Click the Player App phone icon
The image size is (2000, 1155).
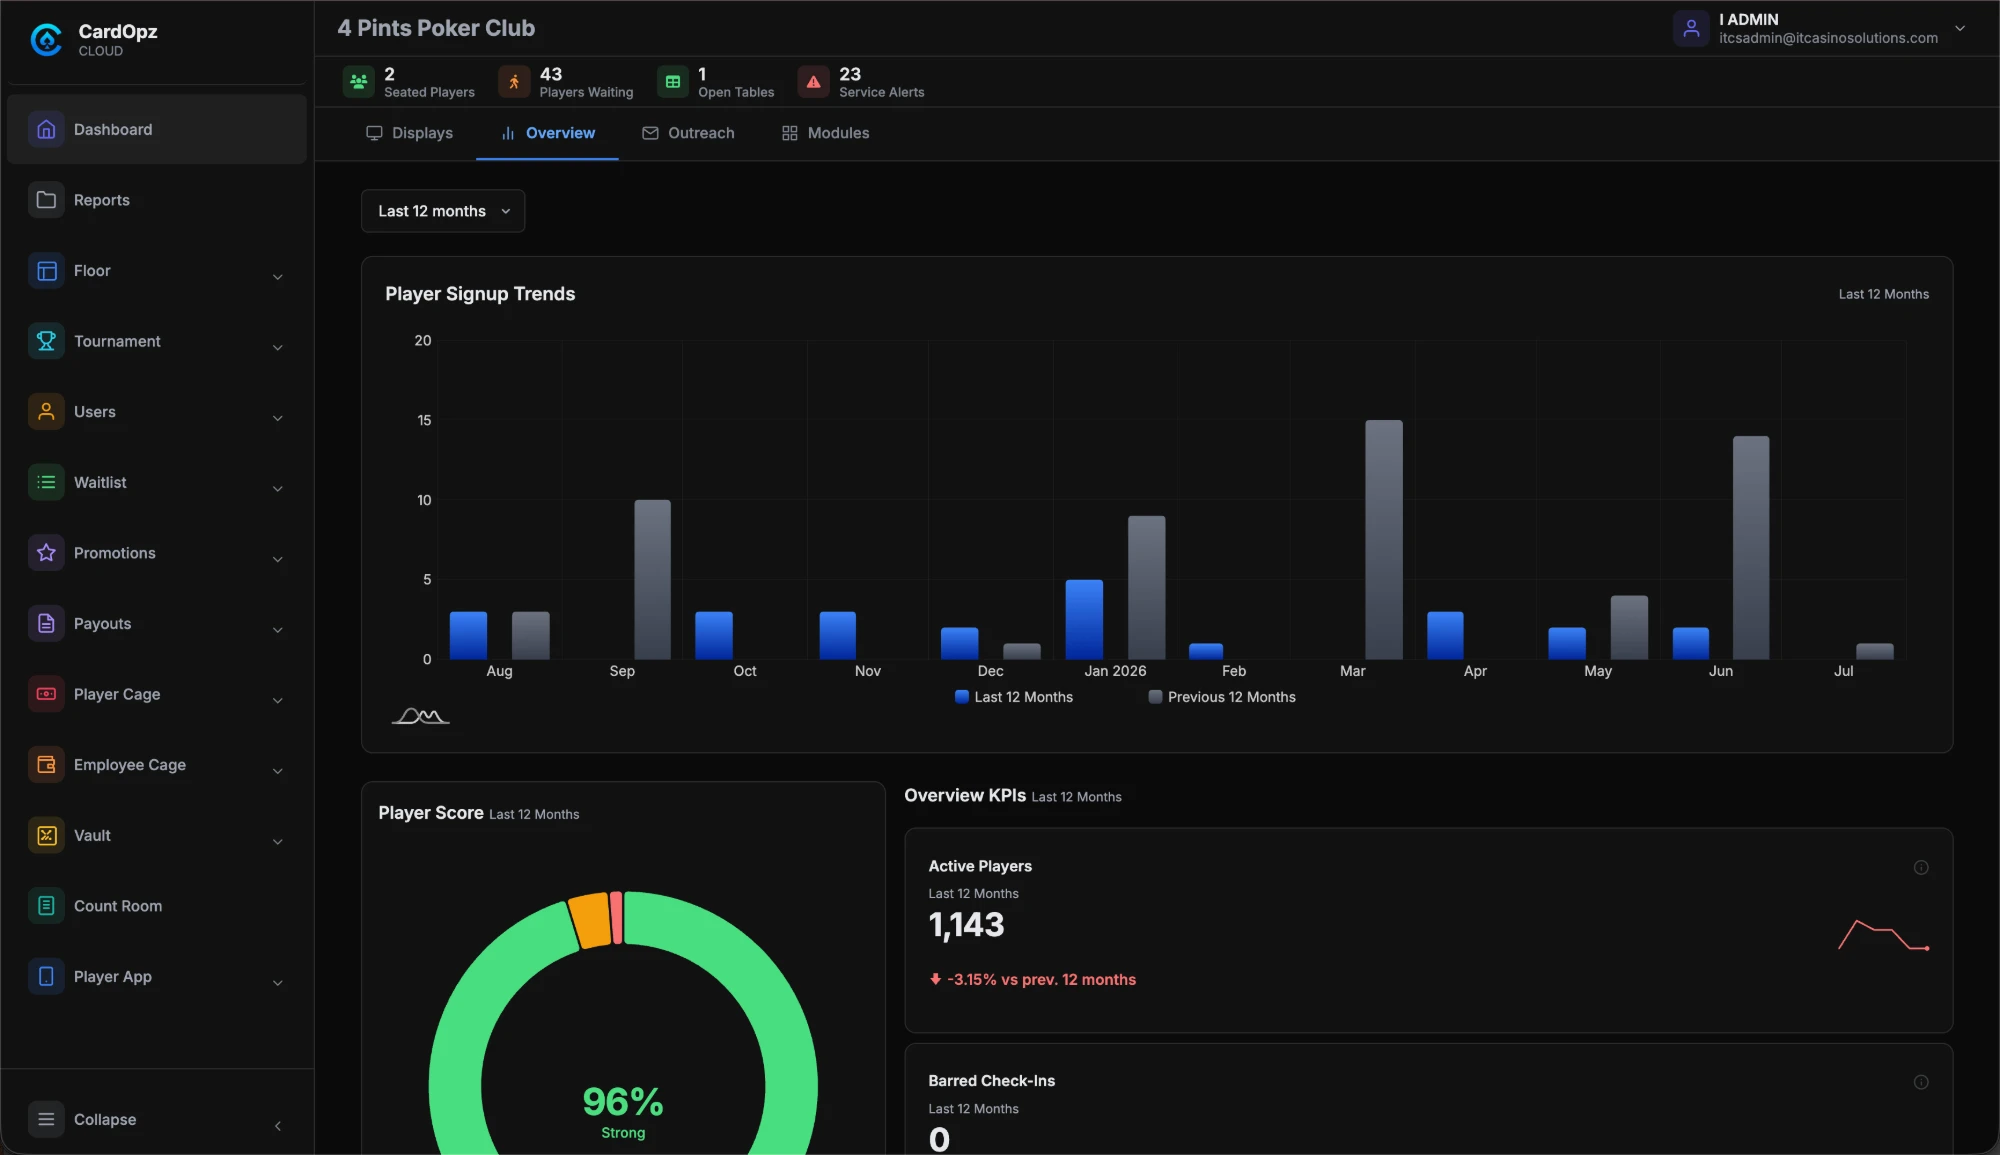(46, 977)
